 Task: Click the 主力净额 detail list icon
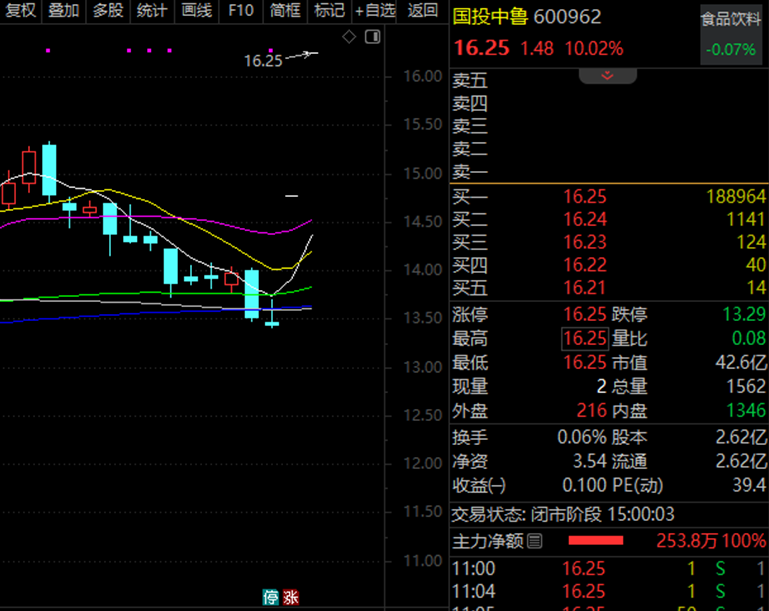pos(535,541)
